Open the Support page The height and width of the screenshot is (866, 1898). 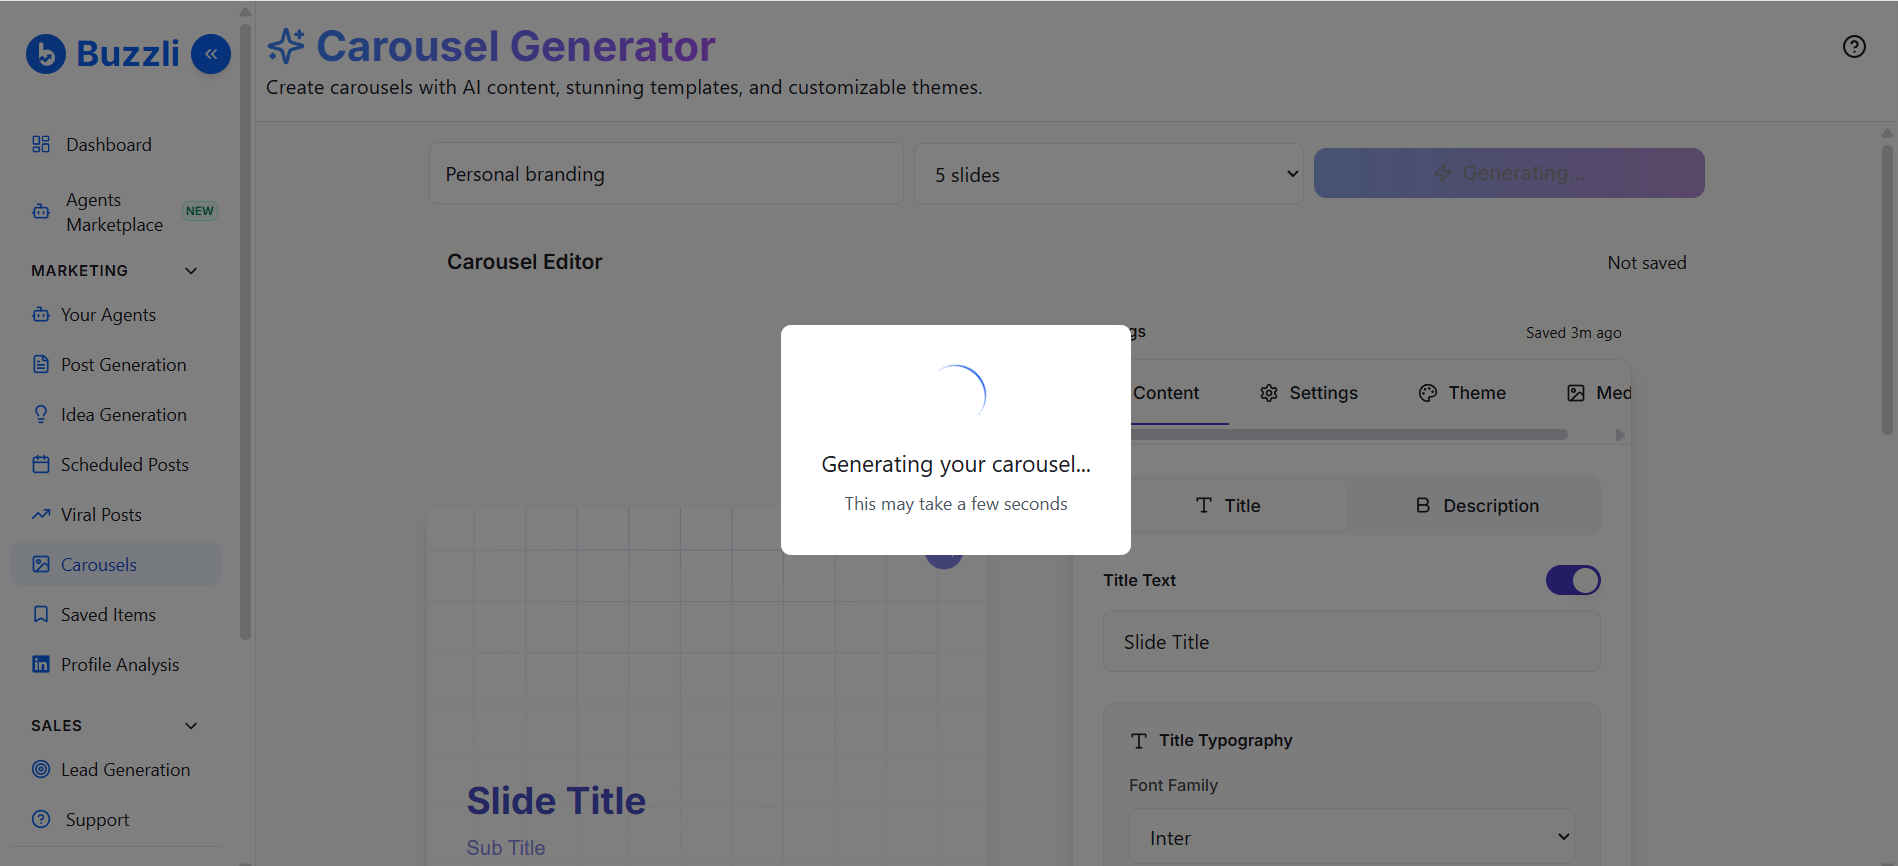click(116, 819)
